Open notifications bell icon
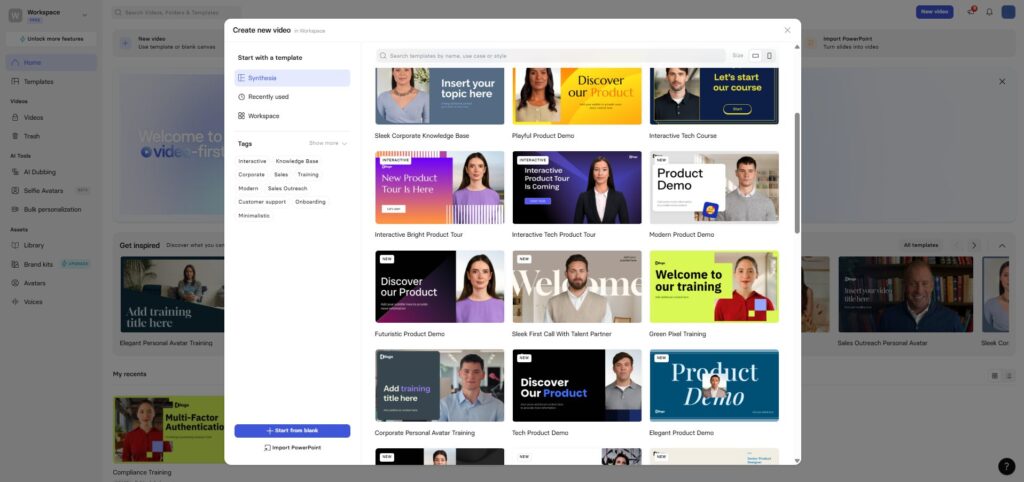Screen dimensions: 1024x482 click(989, 12)
